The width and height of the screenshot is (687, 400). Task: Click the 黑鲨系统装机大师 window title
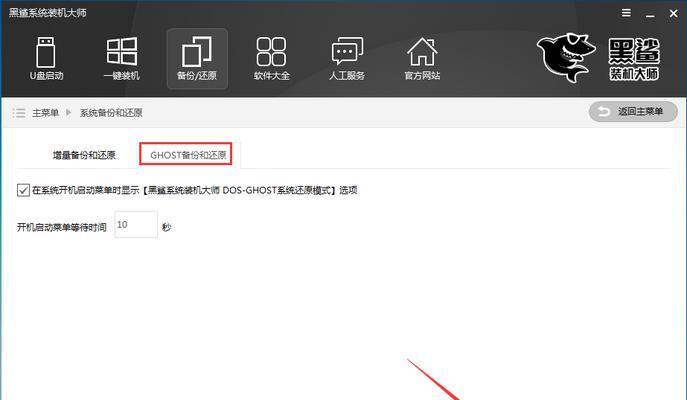[48, 13]
